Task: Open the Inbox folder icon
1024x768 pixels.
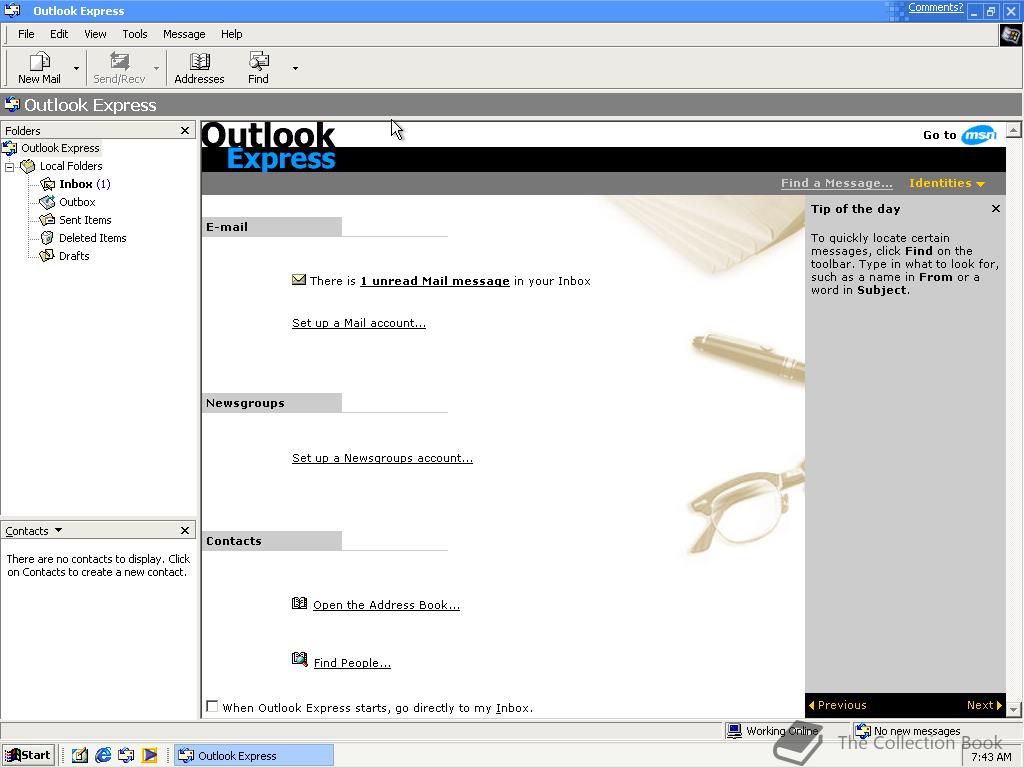Action: (x=47, y=184)
